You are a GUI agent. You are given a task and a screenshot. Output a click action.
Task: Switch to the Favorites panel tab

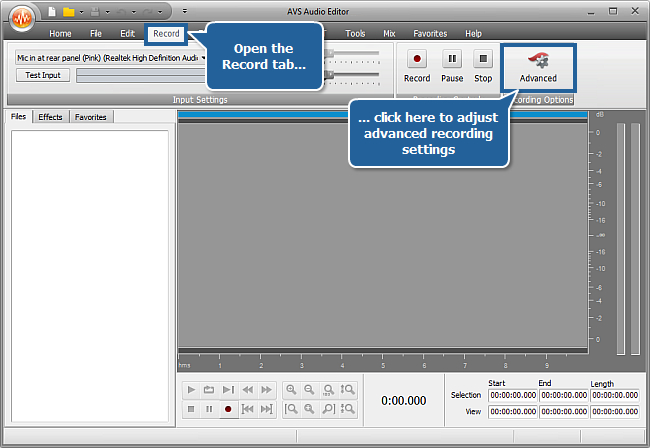(x=91, y=117)
